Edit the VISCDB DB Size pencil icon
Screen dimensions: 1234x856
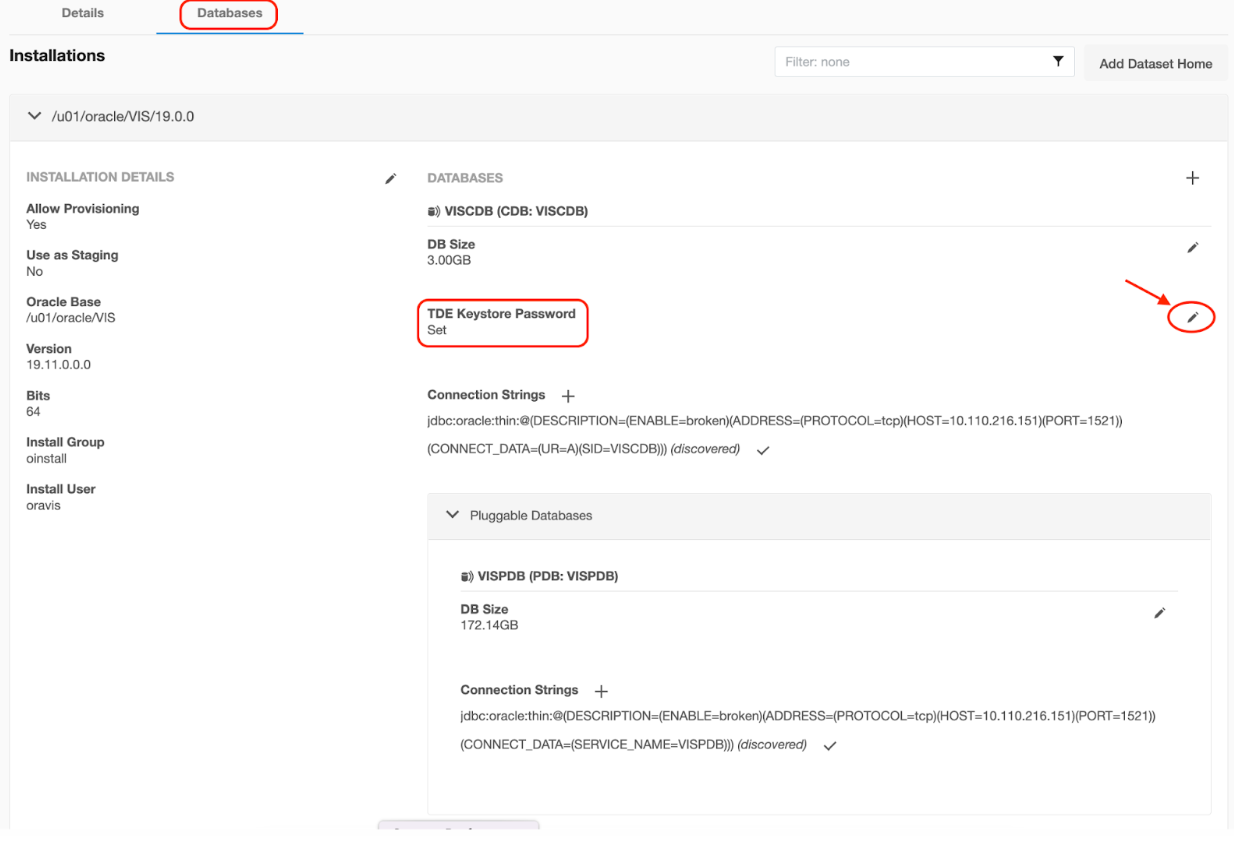click(1192, 248)
